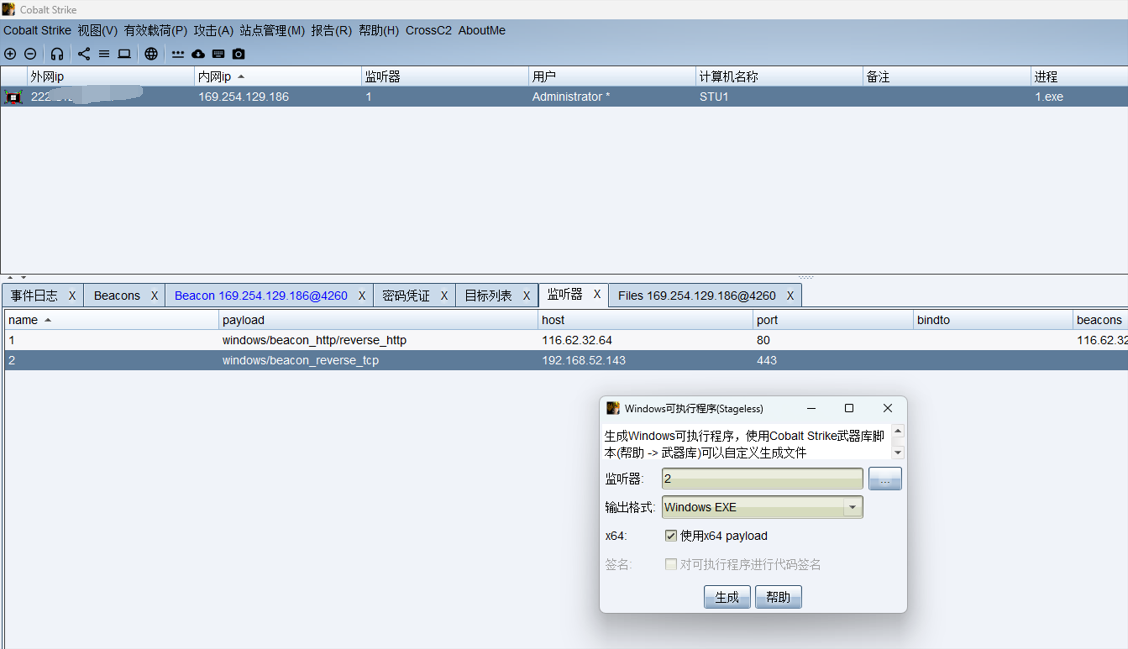Open the Listeners manager via the headphones icon

(x=56, y=54)
